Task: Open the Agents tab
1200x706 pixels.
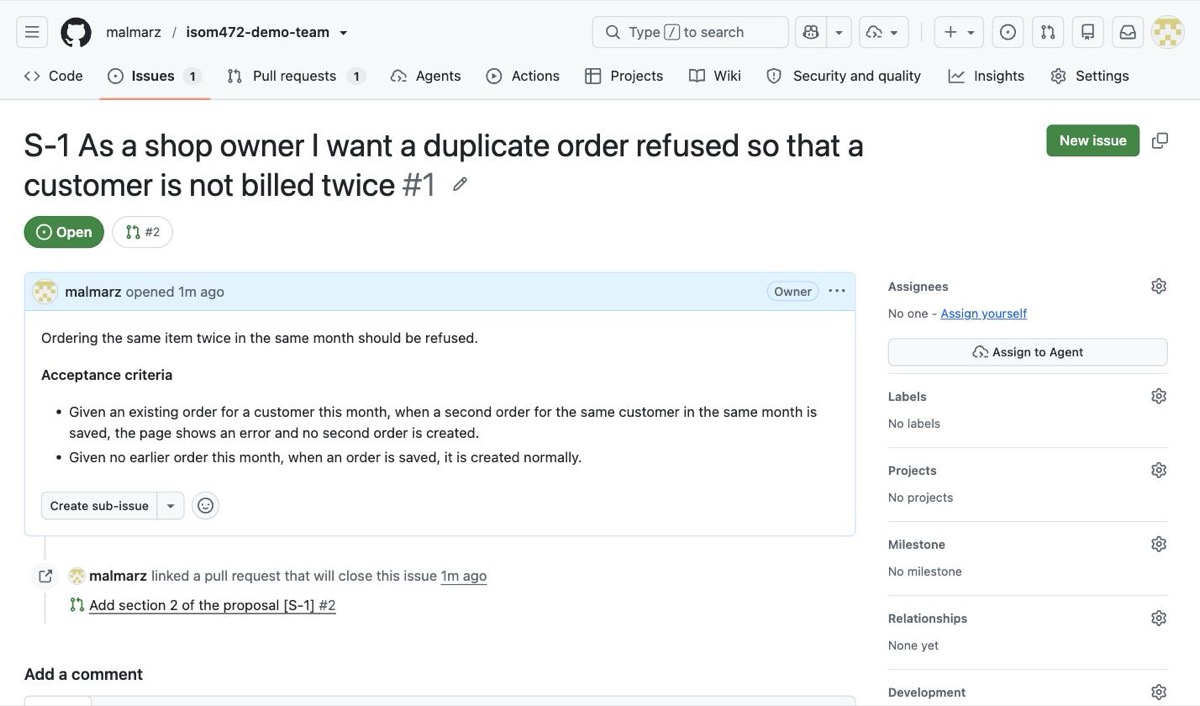Action: (426, 76)
